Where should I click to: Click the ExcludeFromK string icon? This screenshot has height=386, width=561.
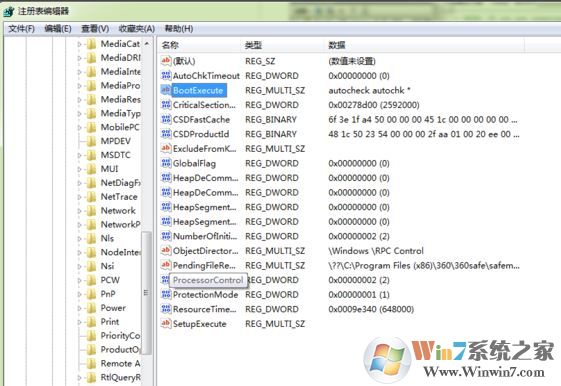tap(166, 148)
